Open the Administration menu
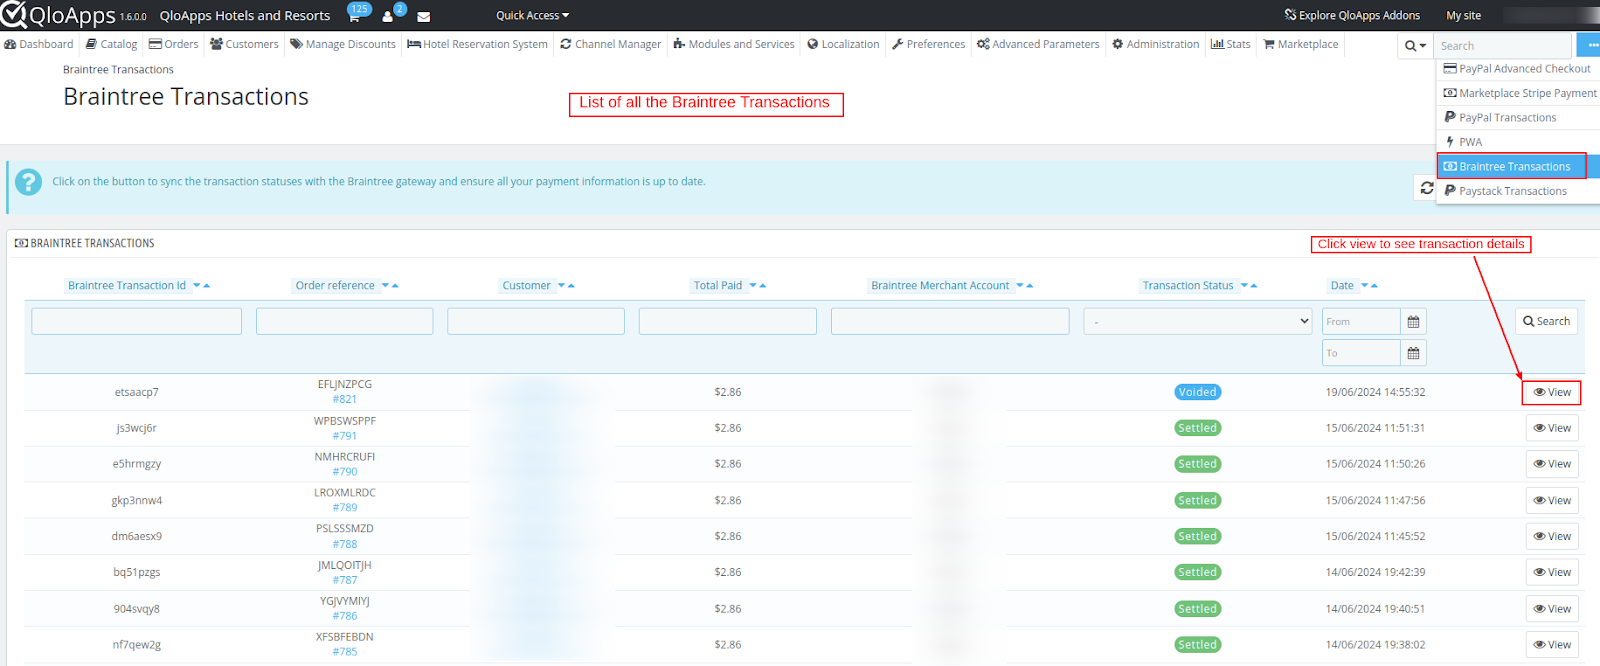The image size is (1600, 666). coord(1155,44)
